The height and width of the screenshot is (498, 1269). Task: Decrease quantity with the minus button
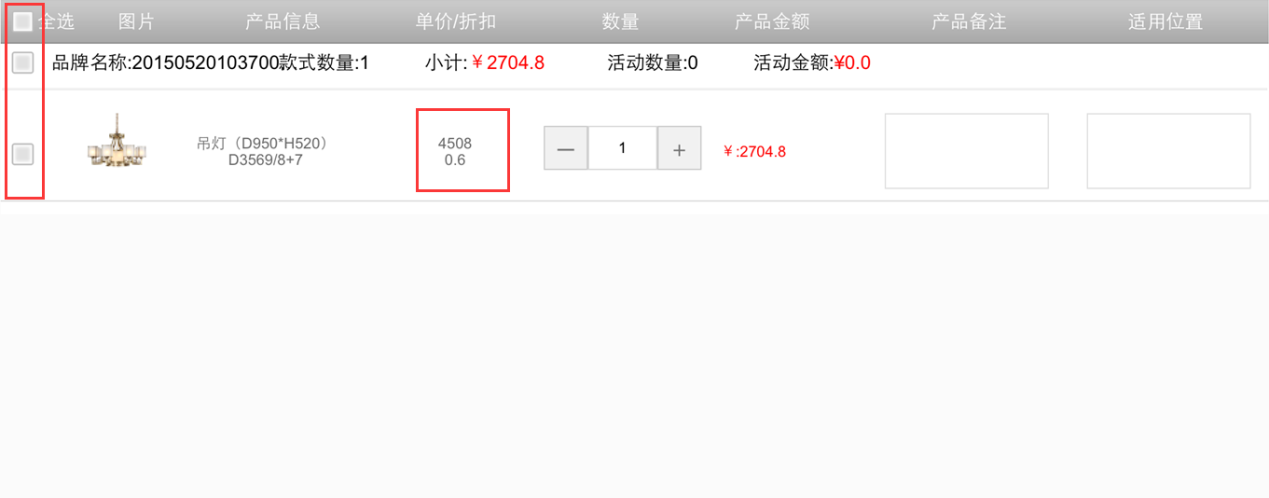(x=566, y=149)
